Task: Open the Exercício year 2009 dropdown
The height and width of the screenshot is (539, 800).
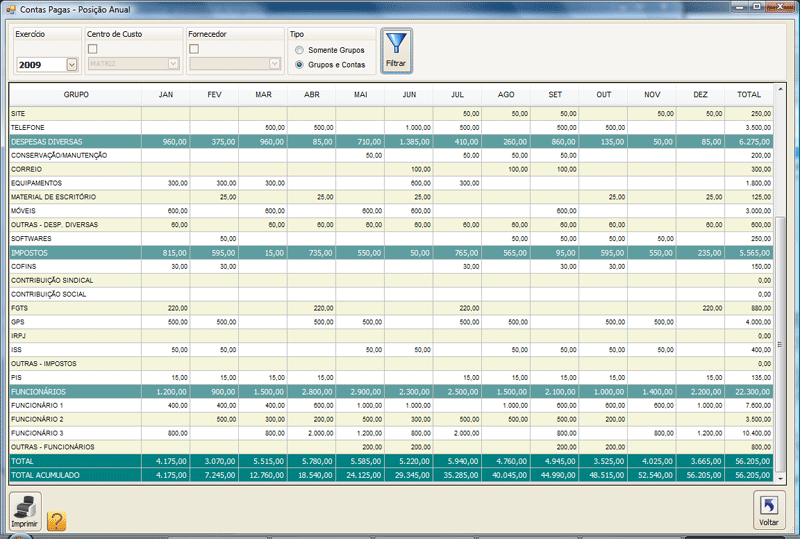Action: 72,64
